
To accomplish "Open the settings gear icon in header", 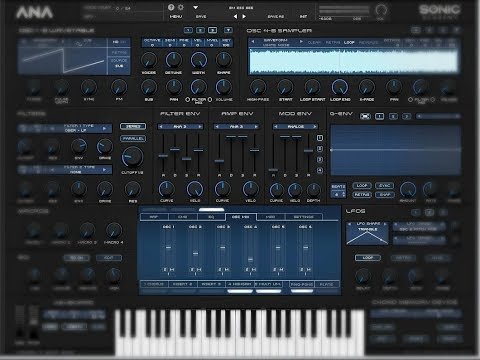I will [x=181, y=7].
